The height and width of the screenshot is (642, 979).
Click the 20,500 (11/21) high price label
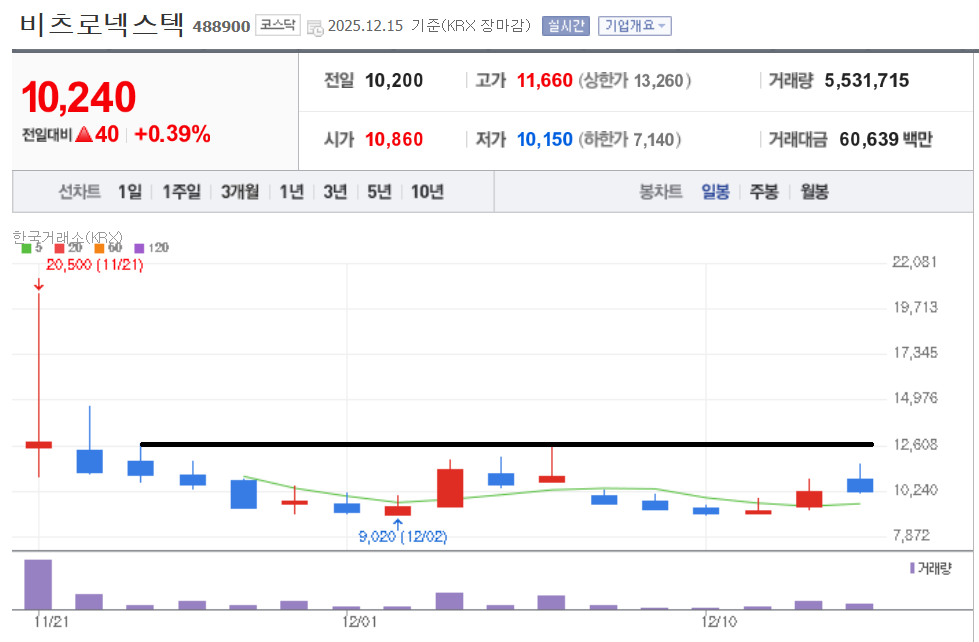coord(95,265)
